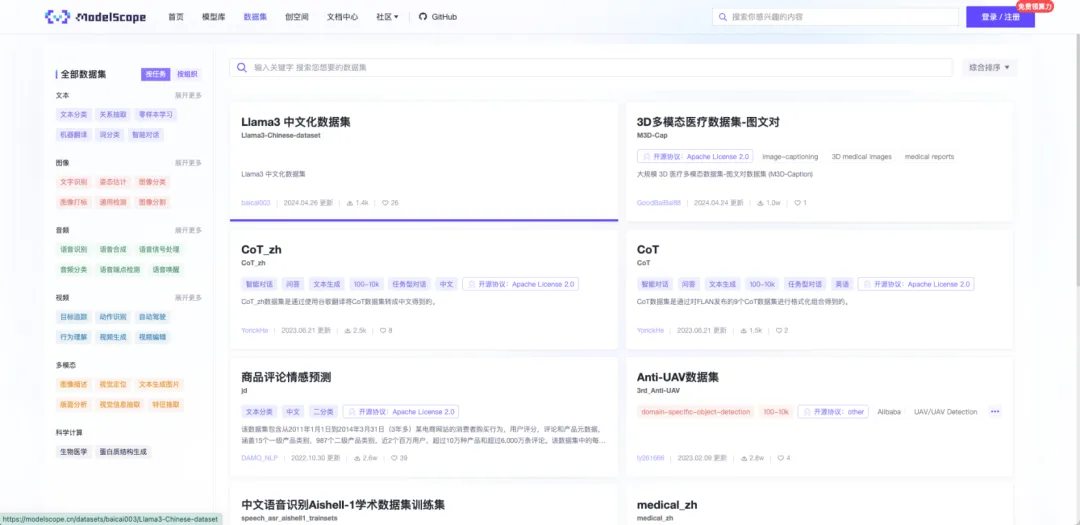Open the 社区 dropdown menu
Screen dimensions: 1080x525
[387, 17]
